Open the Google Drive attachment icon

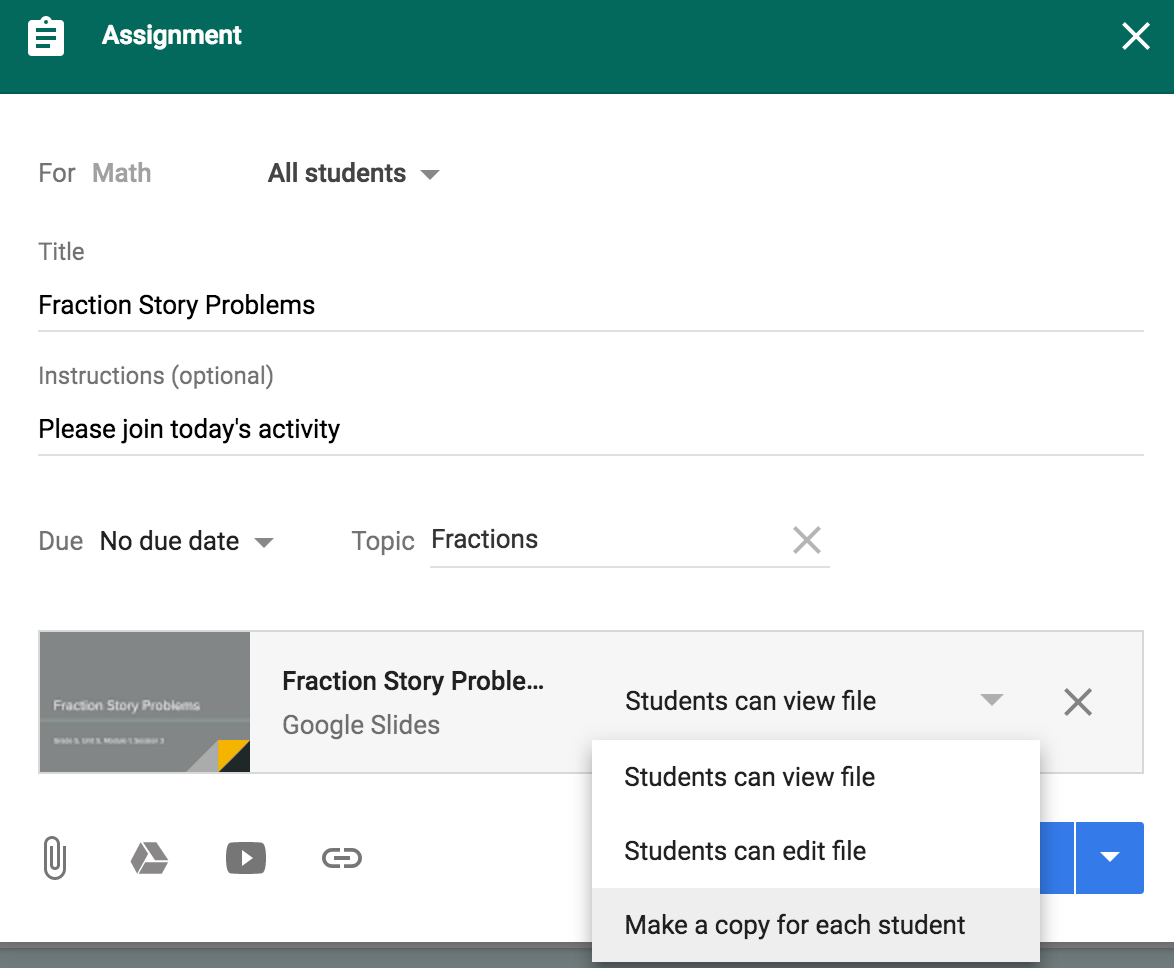pyautogui.click(x=149, y=858)
